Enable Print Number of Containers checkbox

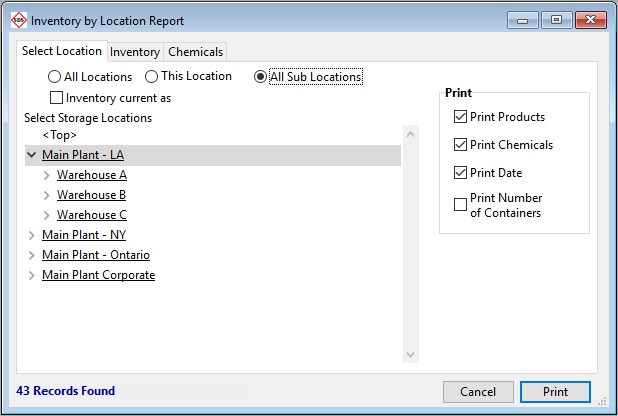[460, 205]
